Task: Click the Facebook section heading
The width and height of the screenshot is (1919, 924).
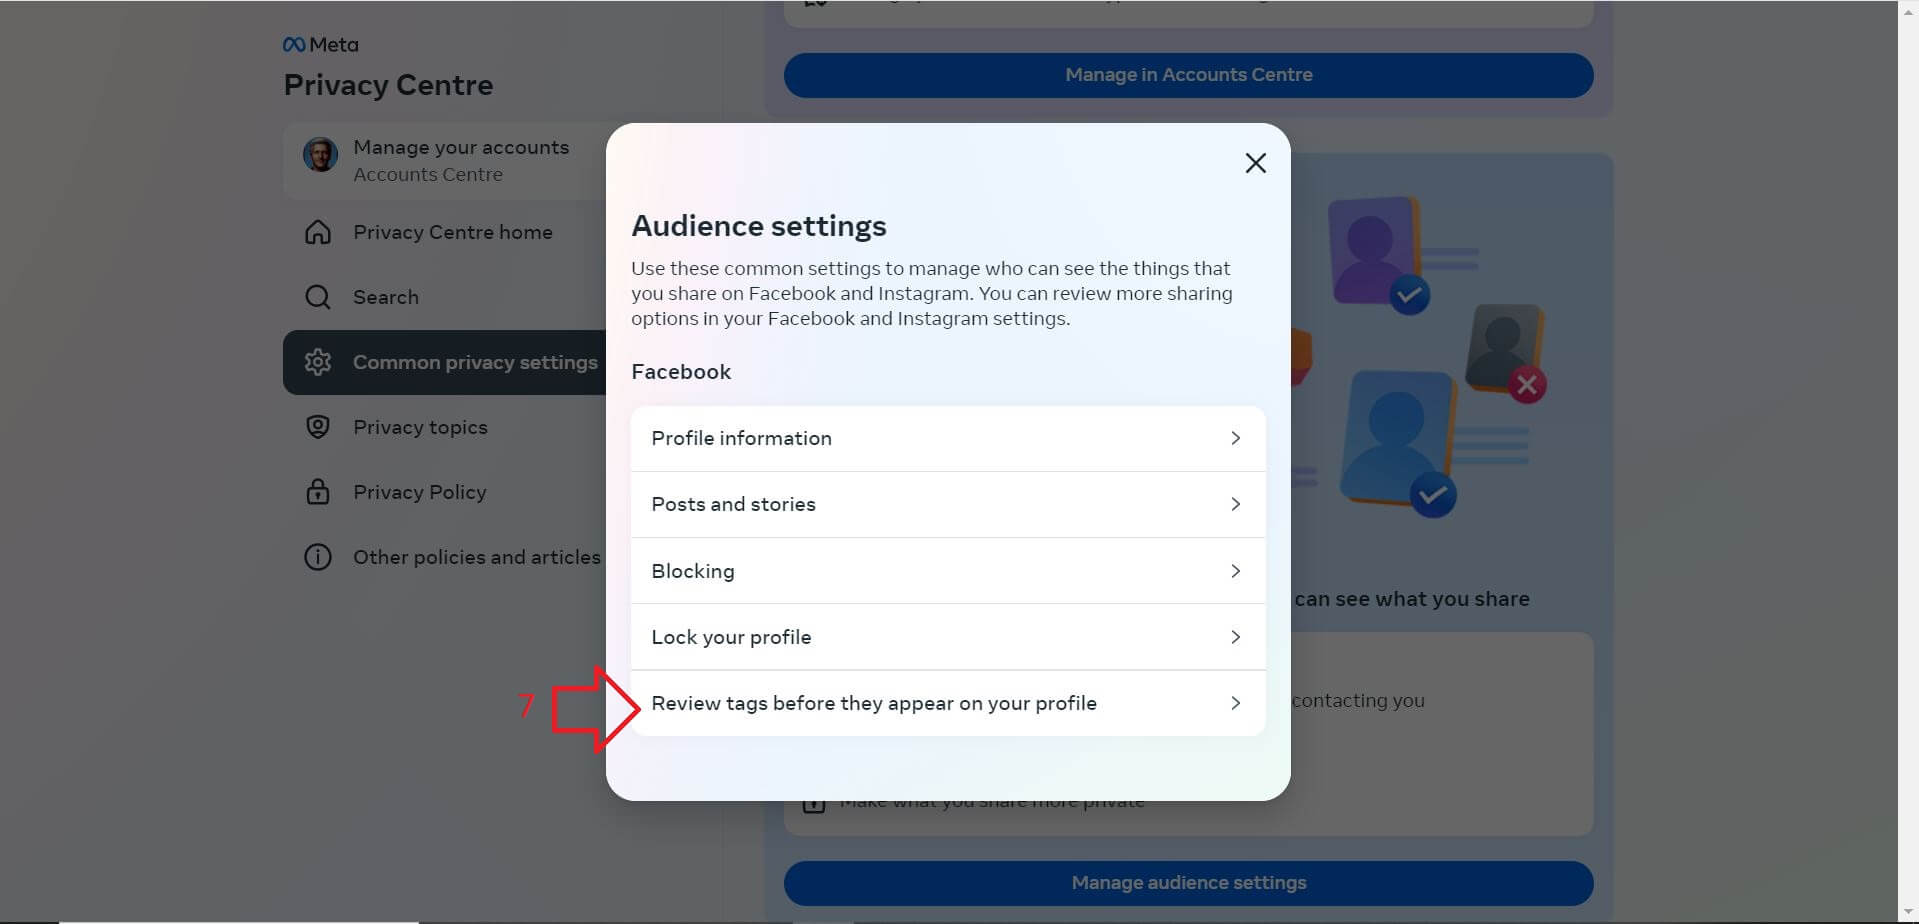Action: coord(681,372)
